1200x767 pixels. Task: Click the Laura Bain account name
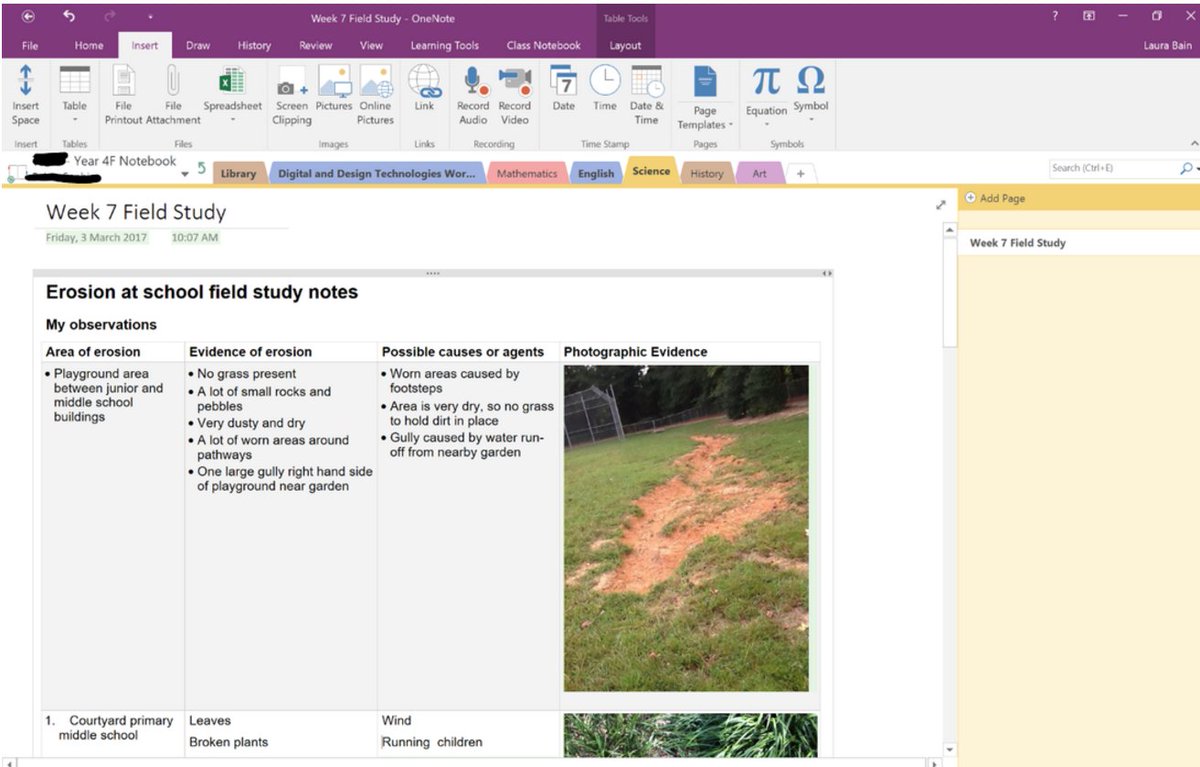[1167, 45]
